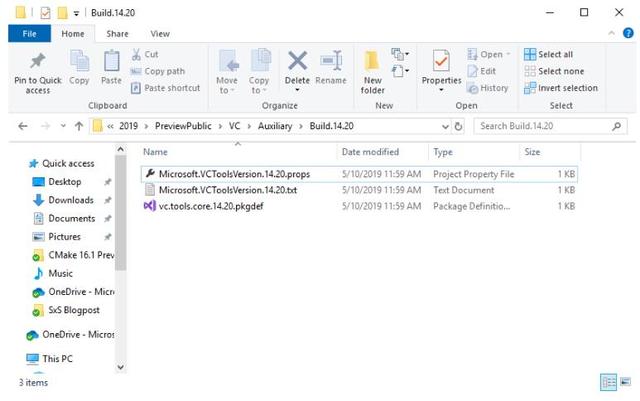Click Select all
Screen dimensions: 640x401
[x=548, y=54]
